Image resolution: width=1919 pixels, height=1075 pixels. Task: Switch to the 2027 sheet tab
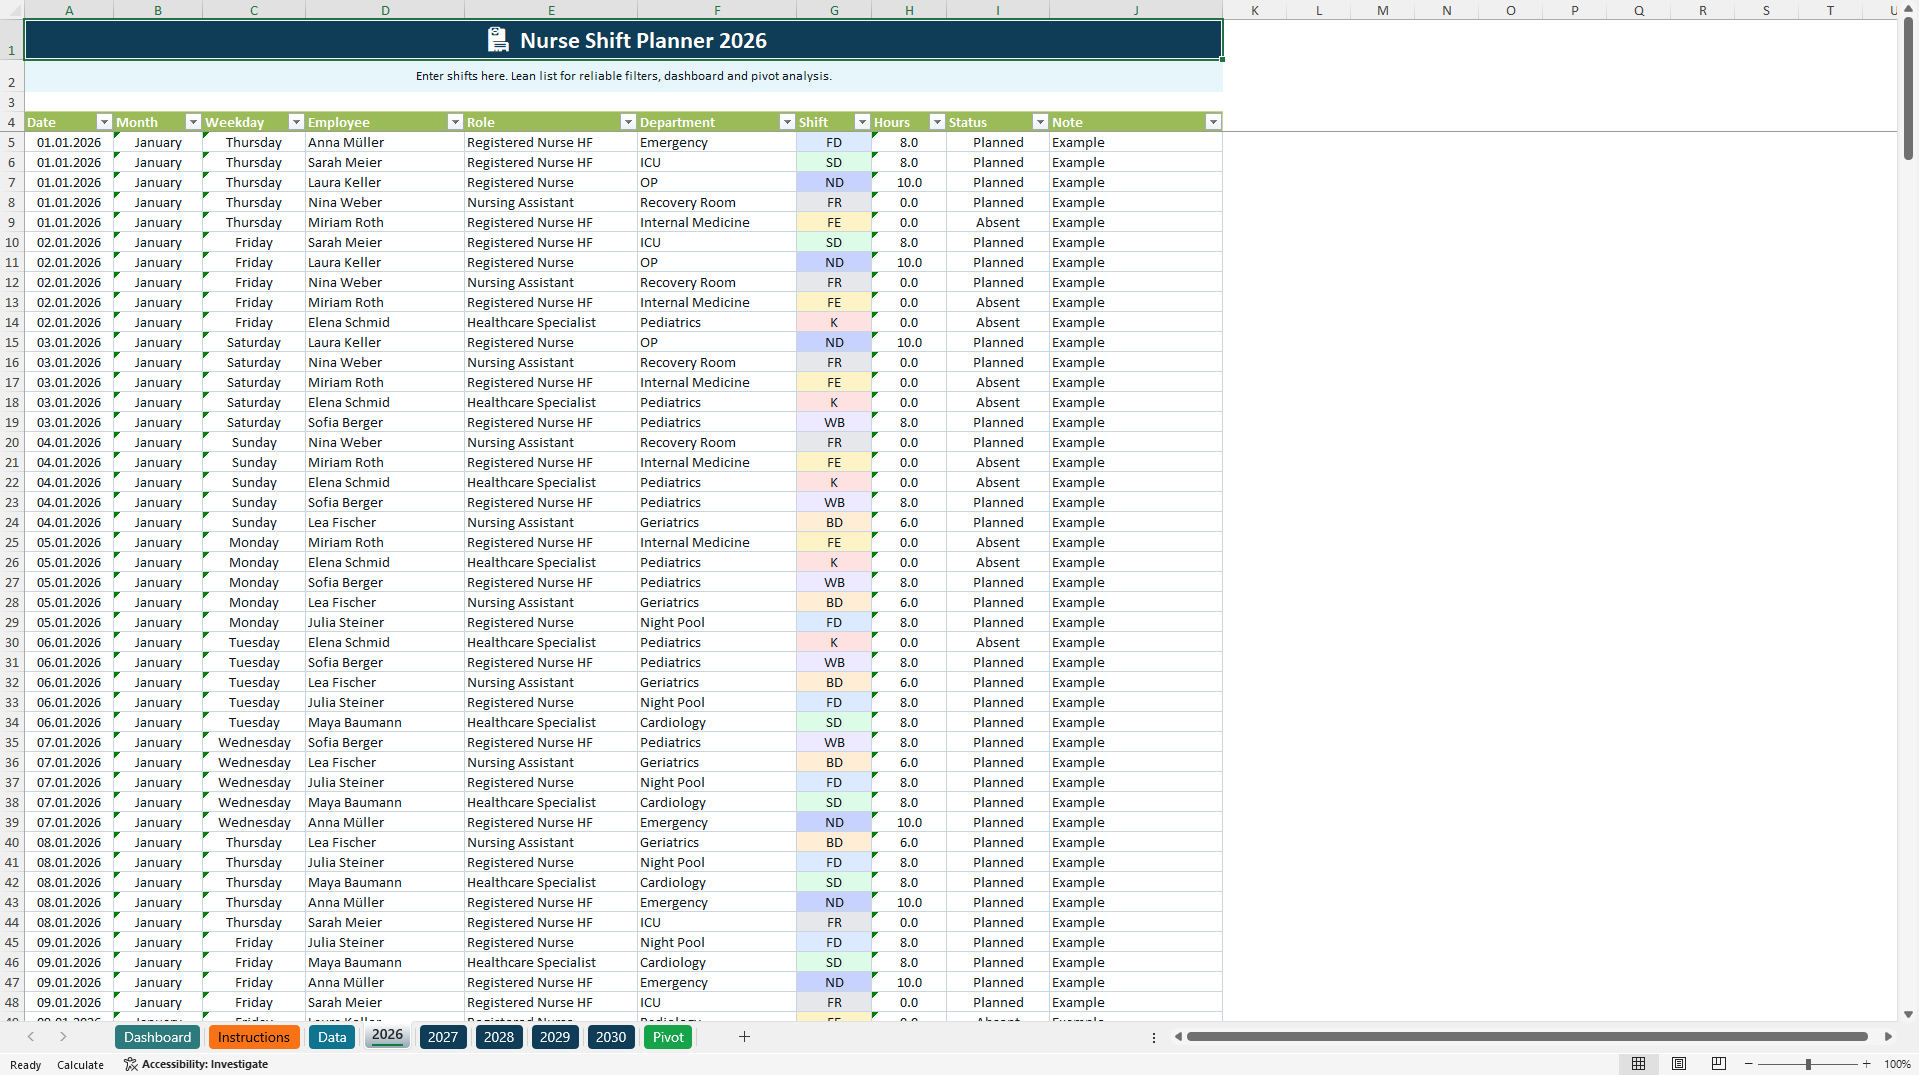443,1037
